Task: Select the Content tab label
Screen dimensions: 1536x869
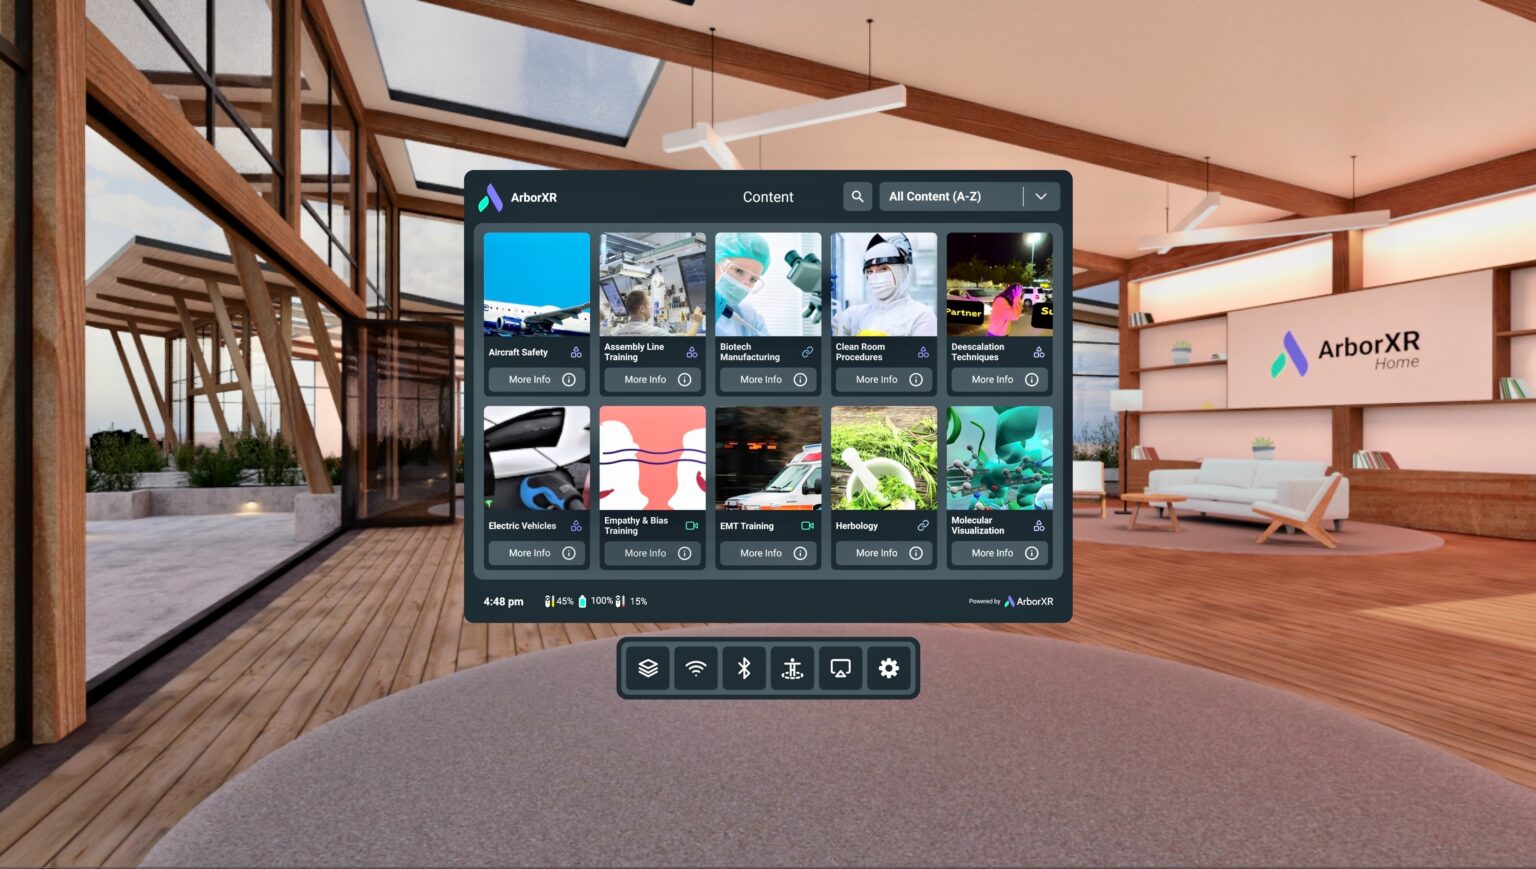Action: tap(768, 197)
